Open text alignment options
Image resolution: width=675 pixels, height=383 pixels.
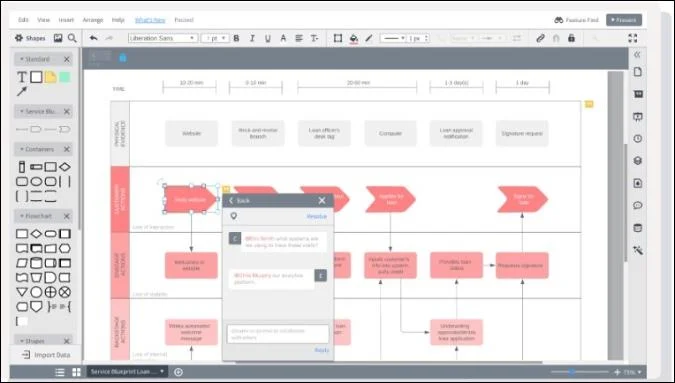(x=299, y=38)
